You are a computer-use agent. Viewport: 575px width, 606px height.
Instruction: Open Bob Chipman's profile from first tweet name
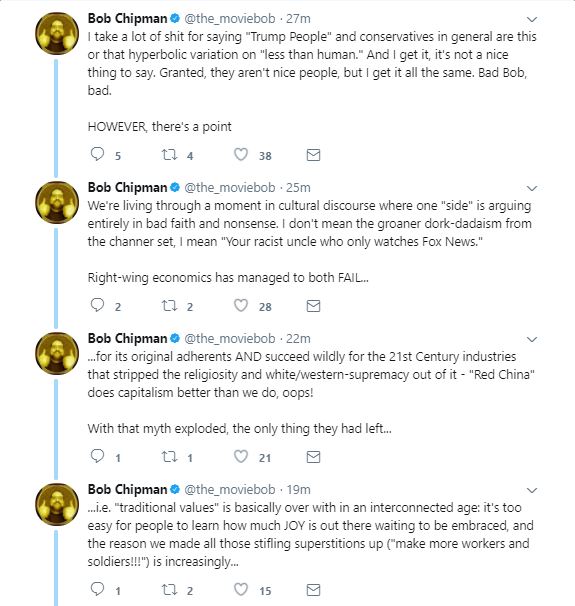point(127,19)
